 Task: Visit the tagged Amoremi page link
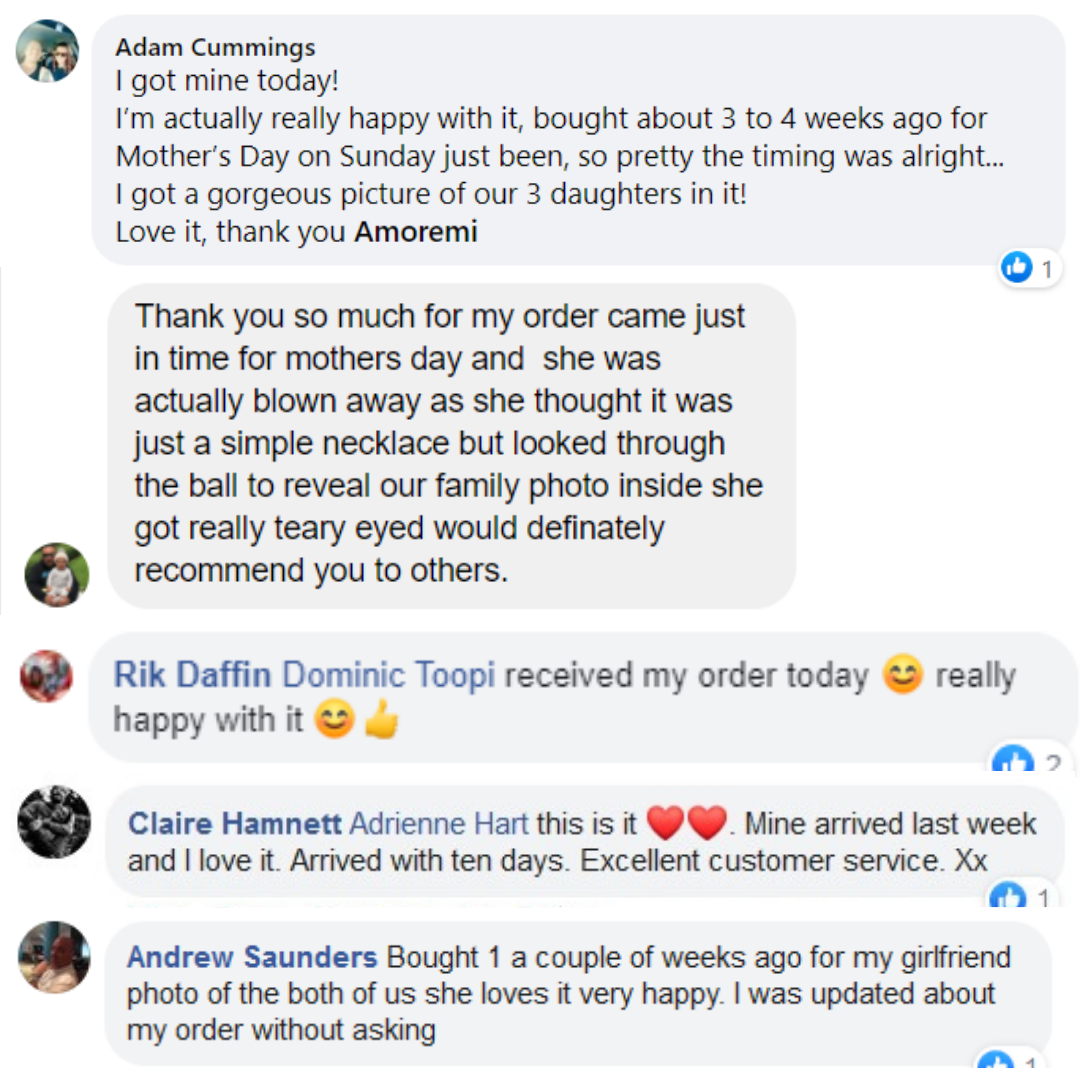tap(417, 232)
